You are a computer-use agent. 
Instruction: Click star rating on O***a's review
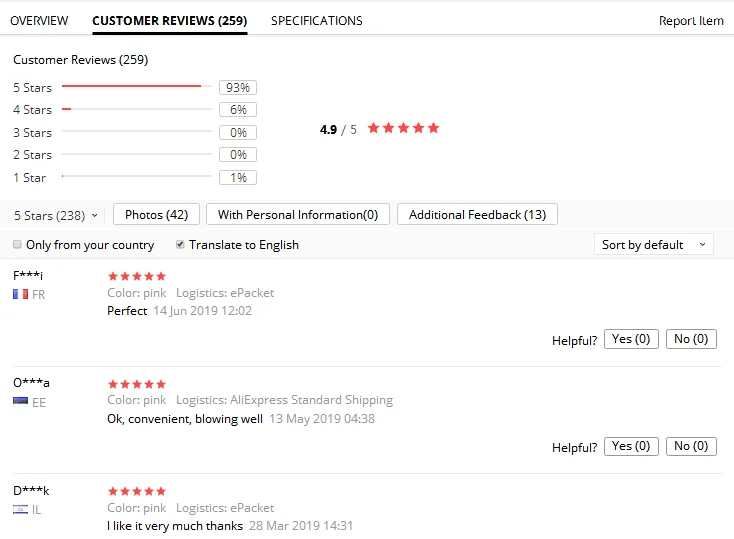[x=137, y=383]
